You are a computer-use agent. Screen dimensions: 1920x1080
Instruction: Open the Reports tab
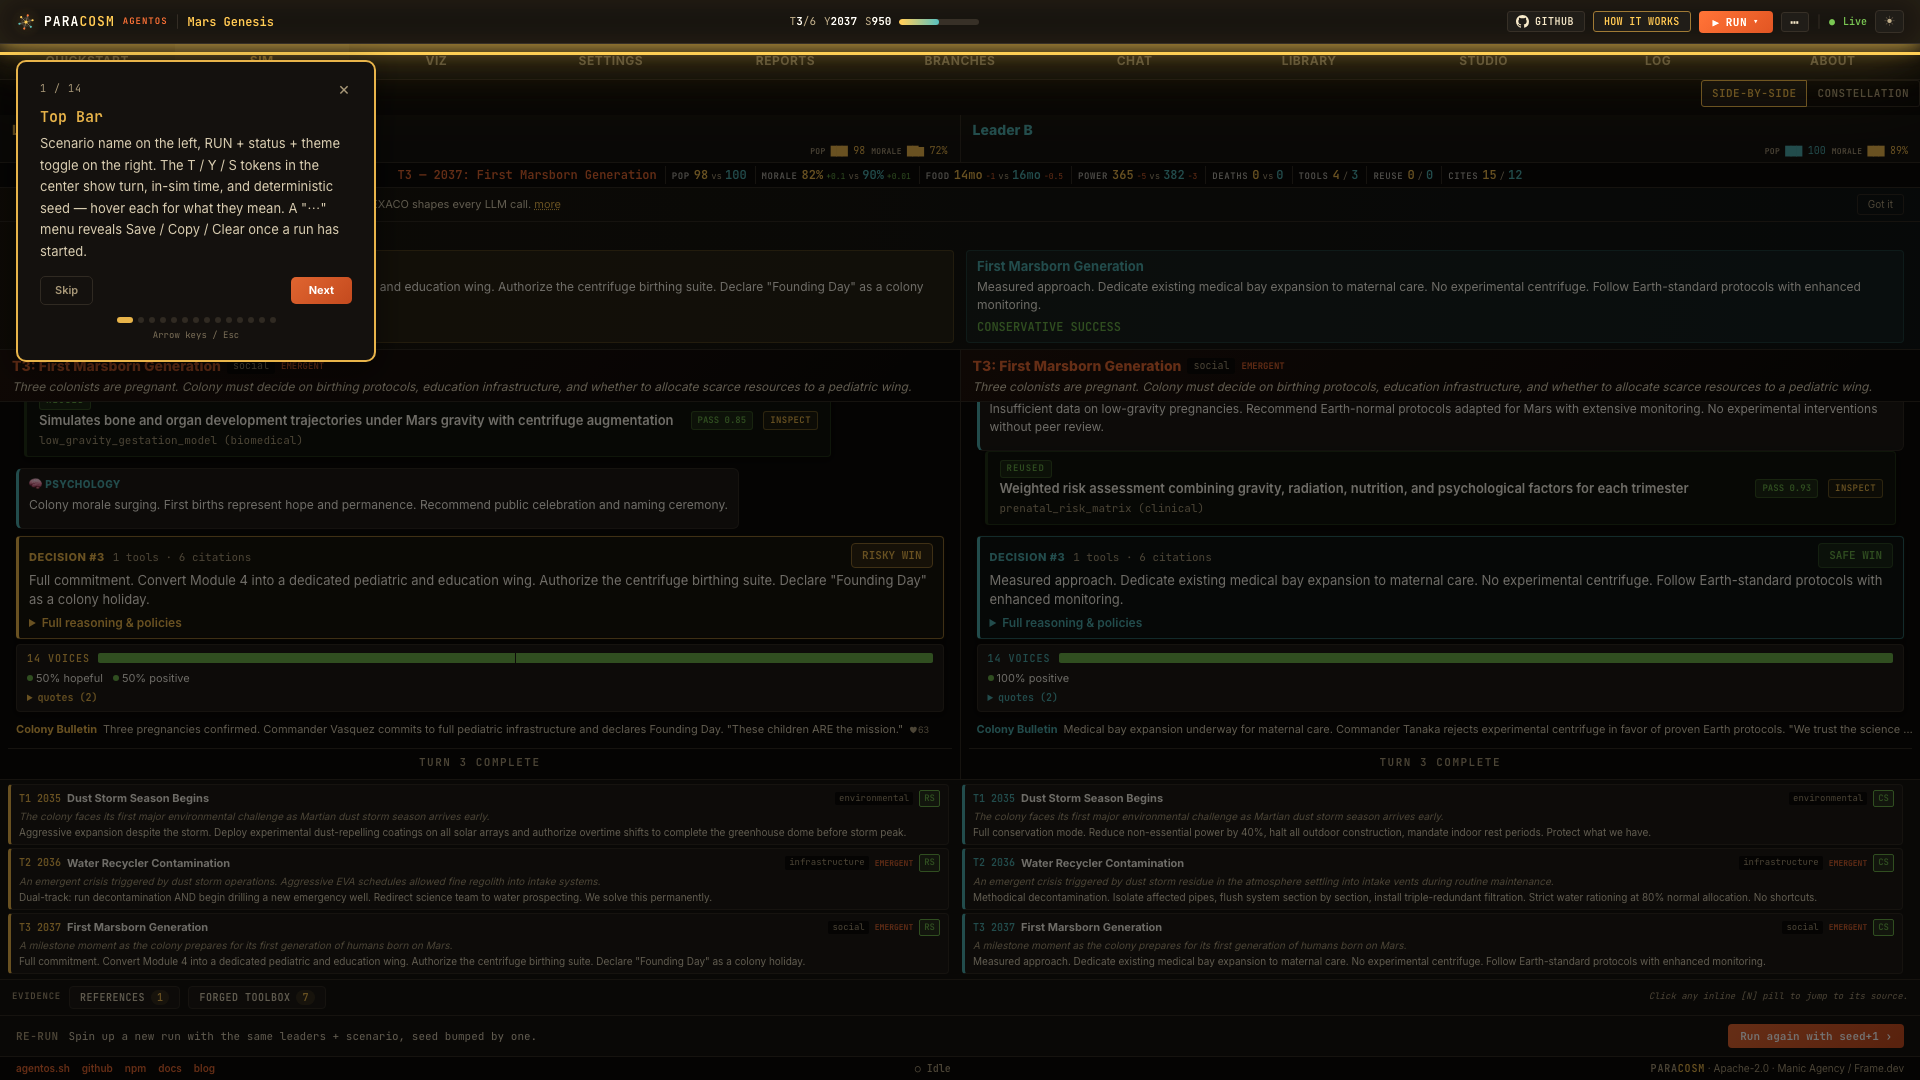[x=784, y=61]
